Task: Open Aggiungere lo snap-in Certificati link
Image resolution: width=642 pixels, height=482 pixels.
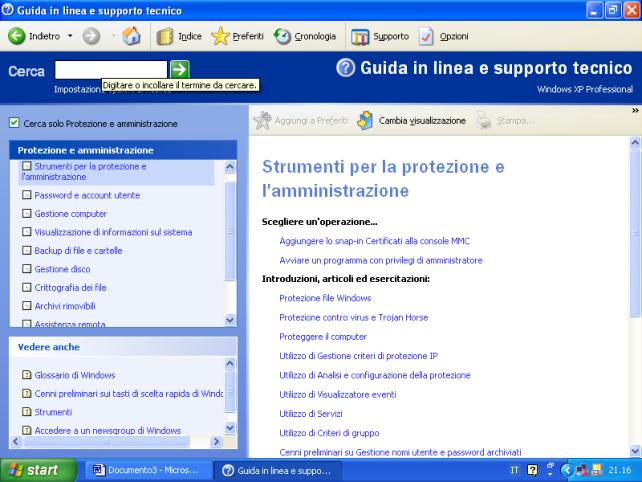Action: [x=374, y=241]
